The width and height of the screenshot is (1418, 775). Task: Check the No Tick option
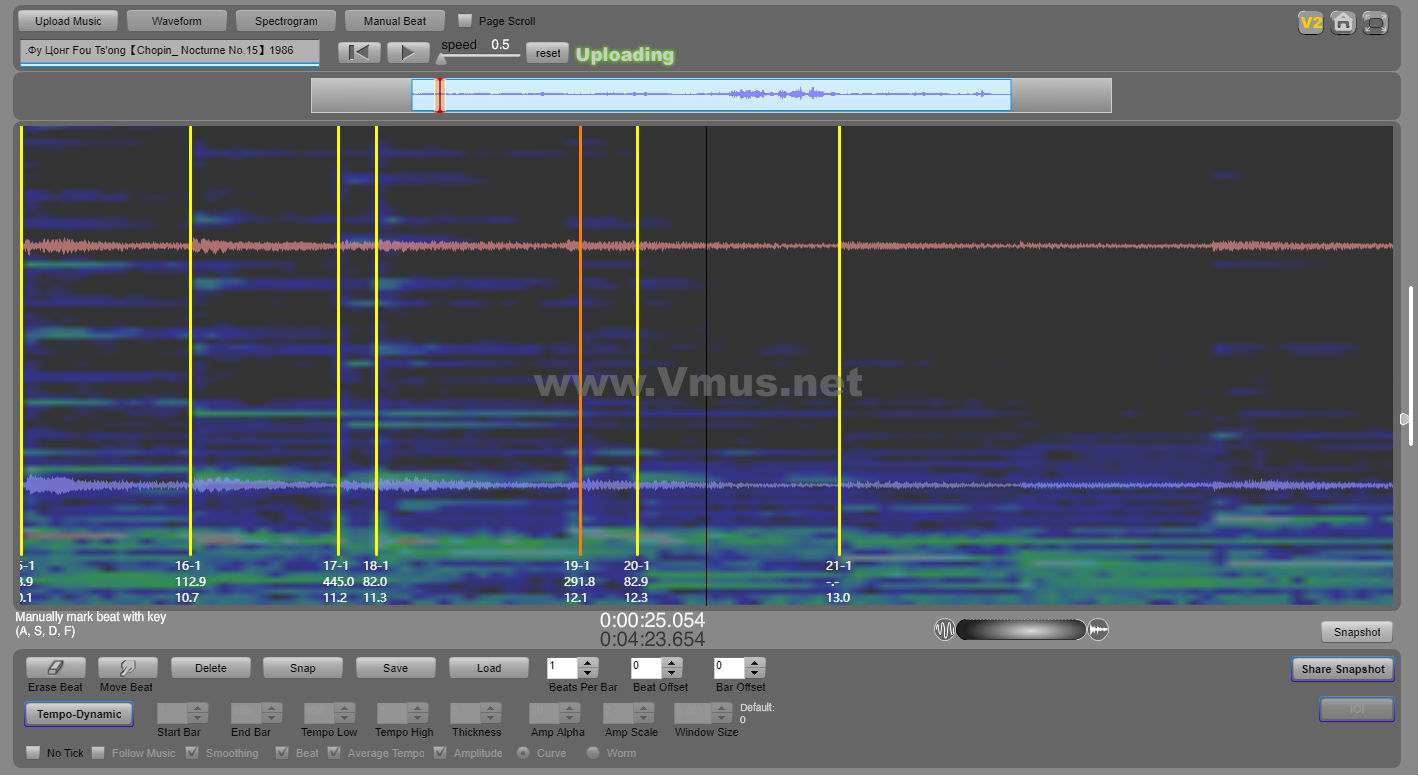coord(33,753)
